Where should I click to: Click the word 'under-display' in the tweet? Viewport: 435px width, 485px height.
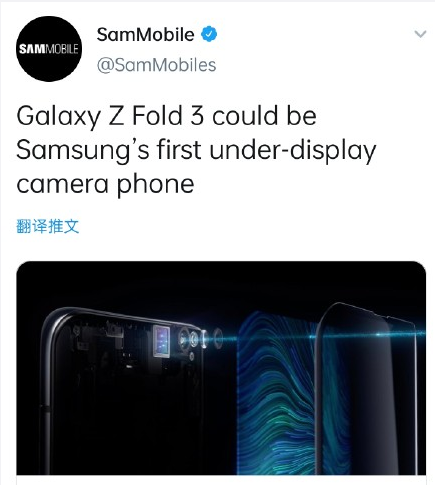[293, 150]
